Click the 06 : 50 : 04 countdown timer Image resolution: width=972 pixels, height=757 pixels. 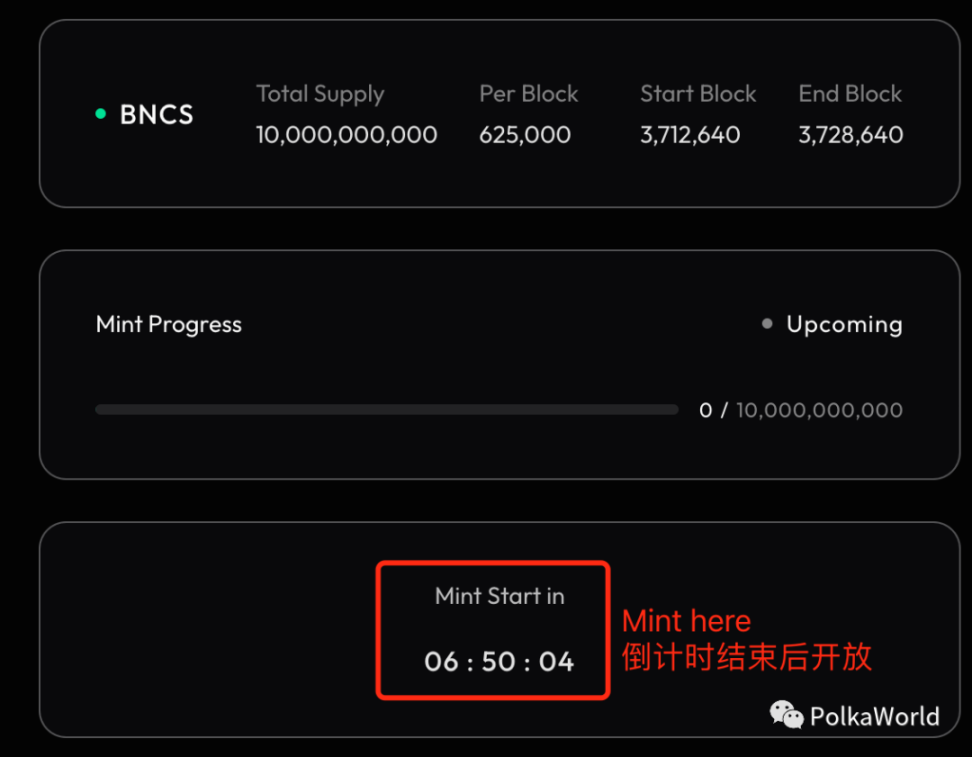click(x=499, y=661)
